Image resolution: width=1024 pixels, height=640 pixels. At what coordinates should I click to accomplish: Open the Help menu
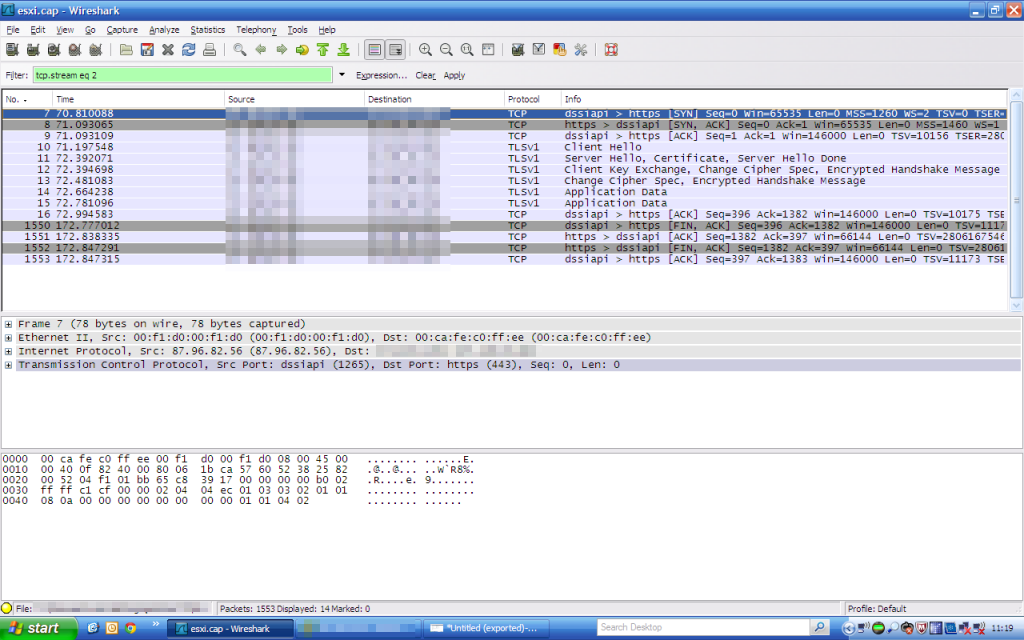coord(327,29)
